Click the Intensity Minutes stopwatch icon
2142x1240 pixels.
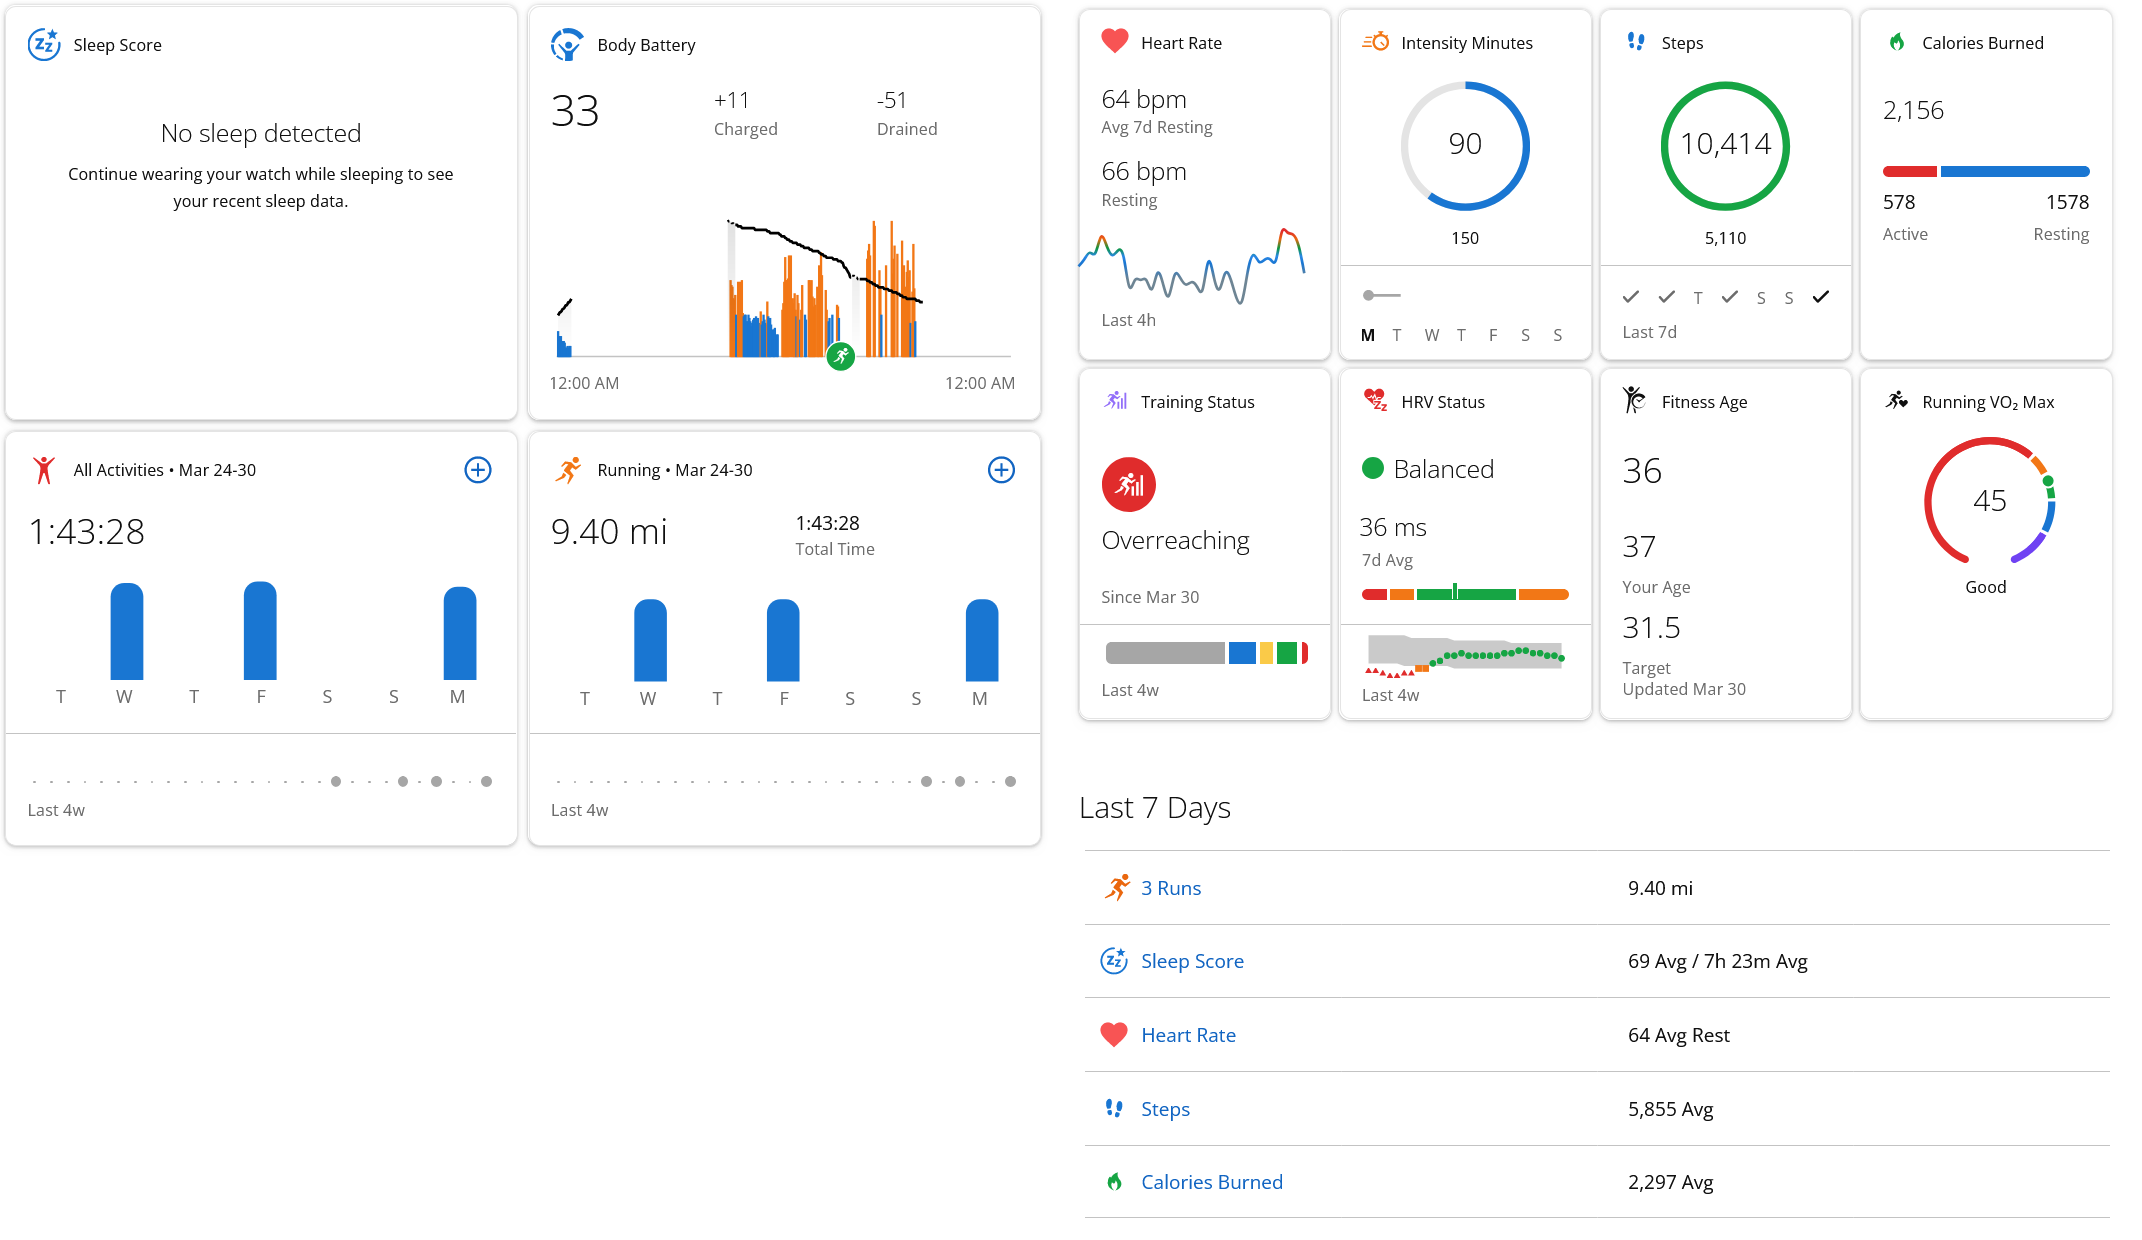coord(1375,42)
